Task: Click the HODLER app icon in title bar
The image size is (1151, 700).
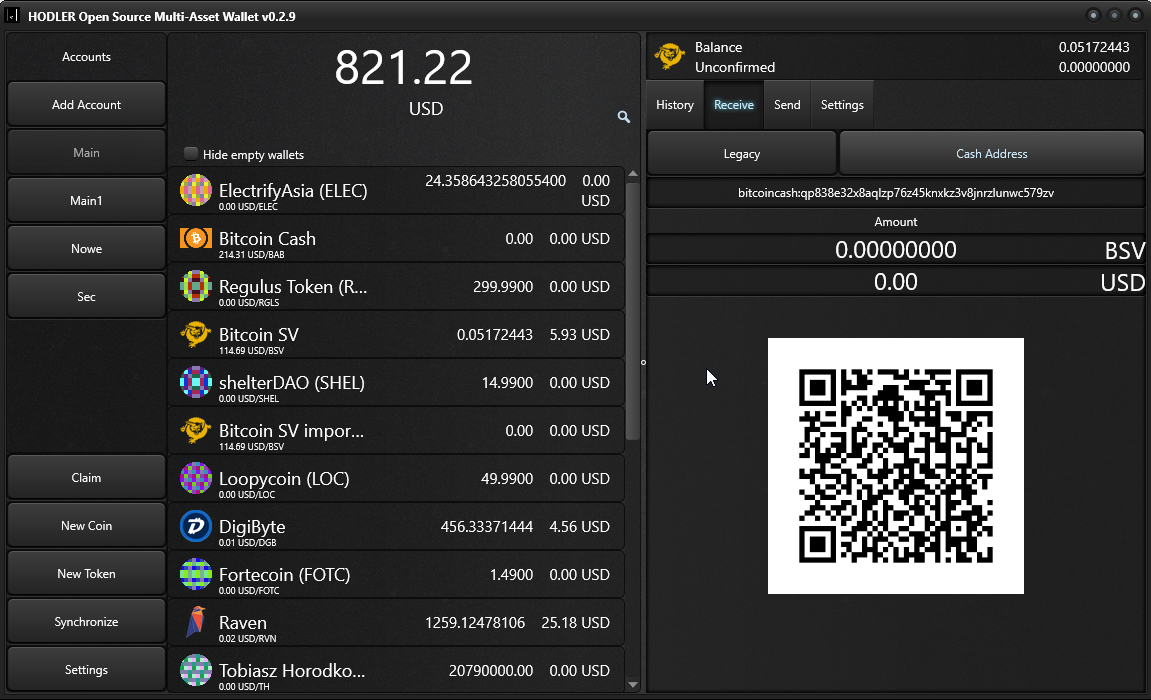Action: (x=12, y=15)
